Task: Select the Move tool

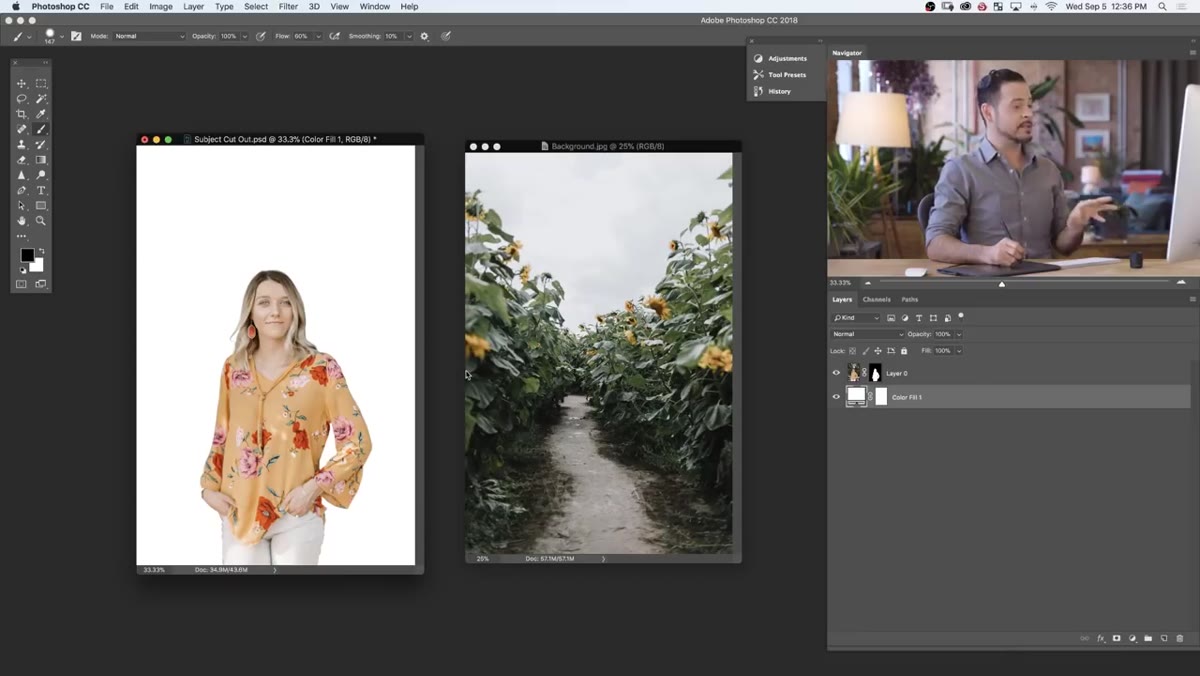Action: [x=21, y=84]
